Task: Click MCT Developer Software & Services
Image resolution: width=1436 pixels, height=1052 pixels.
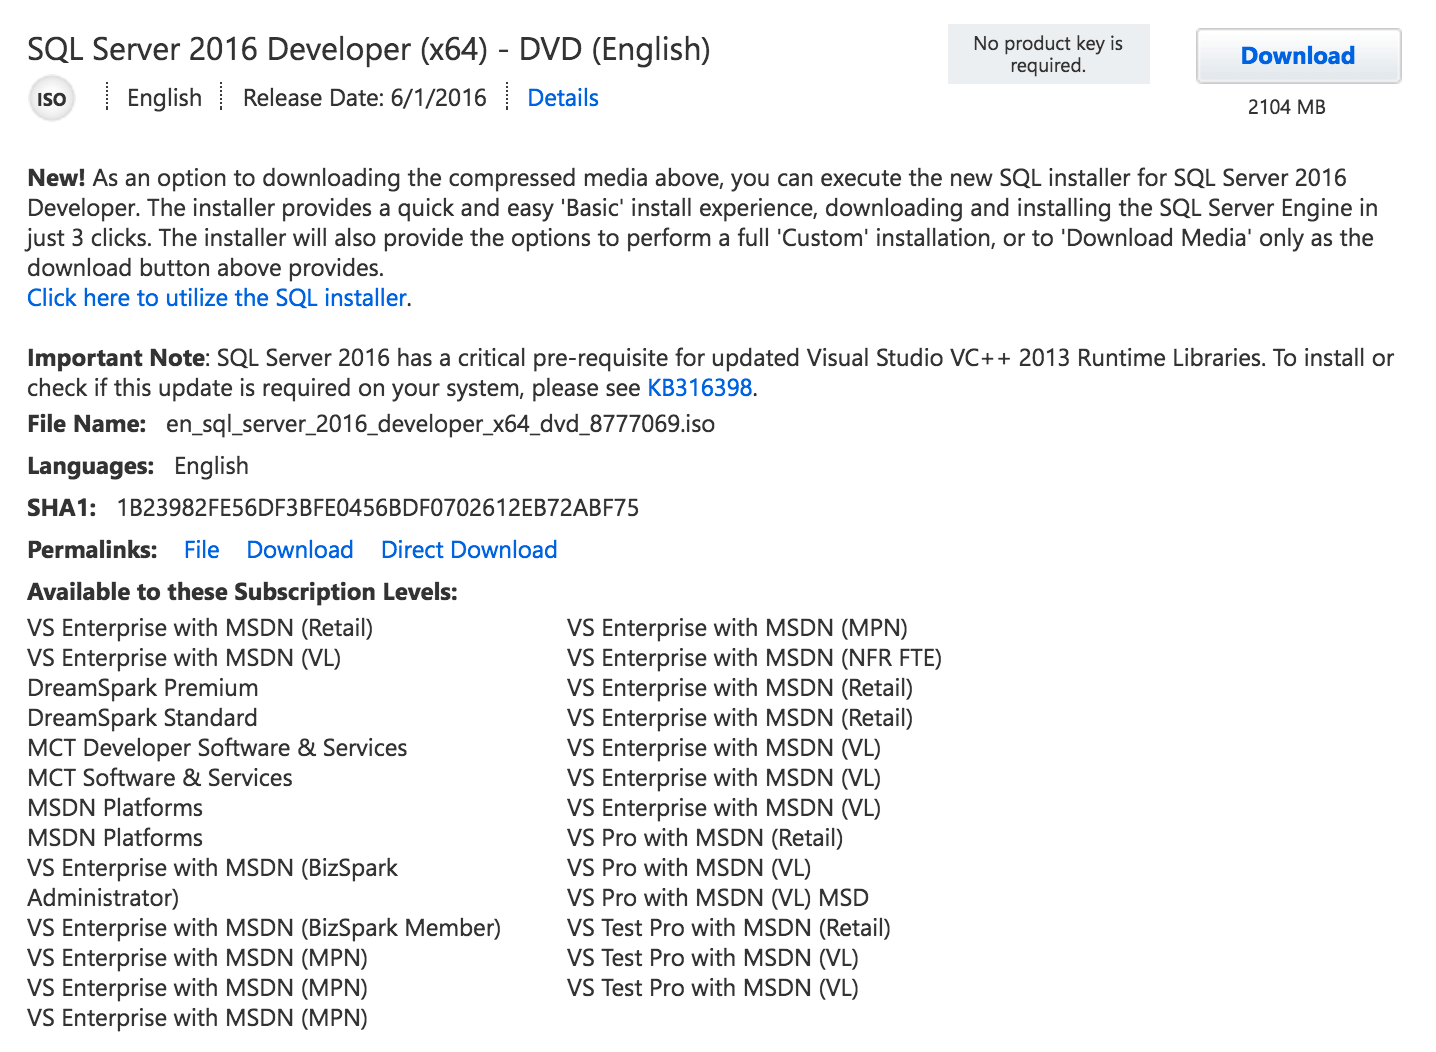Action: click(217, 748)
